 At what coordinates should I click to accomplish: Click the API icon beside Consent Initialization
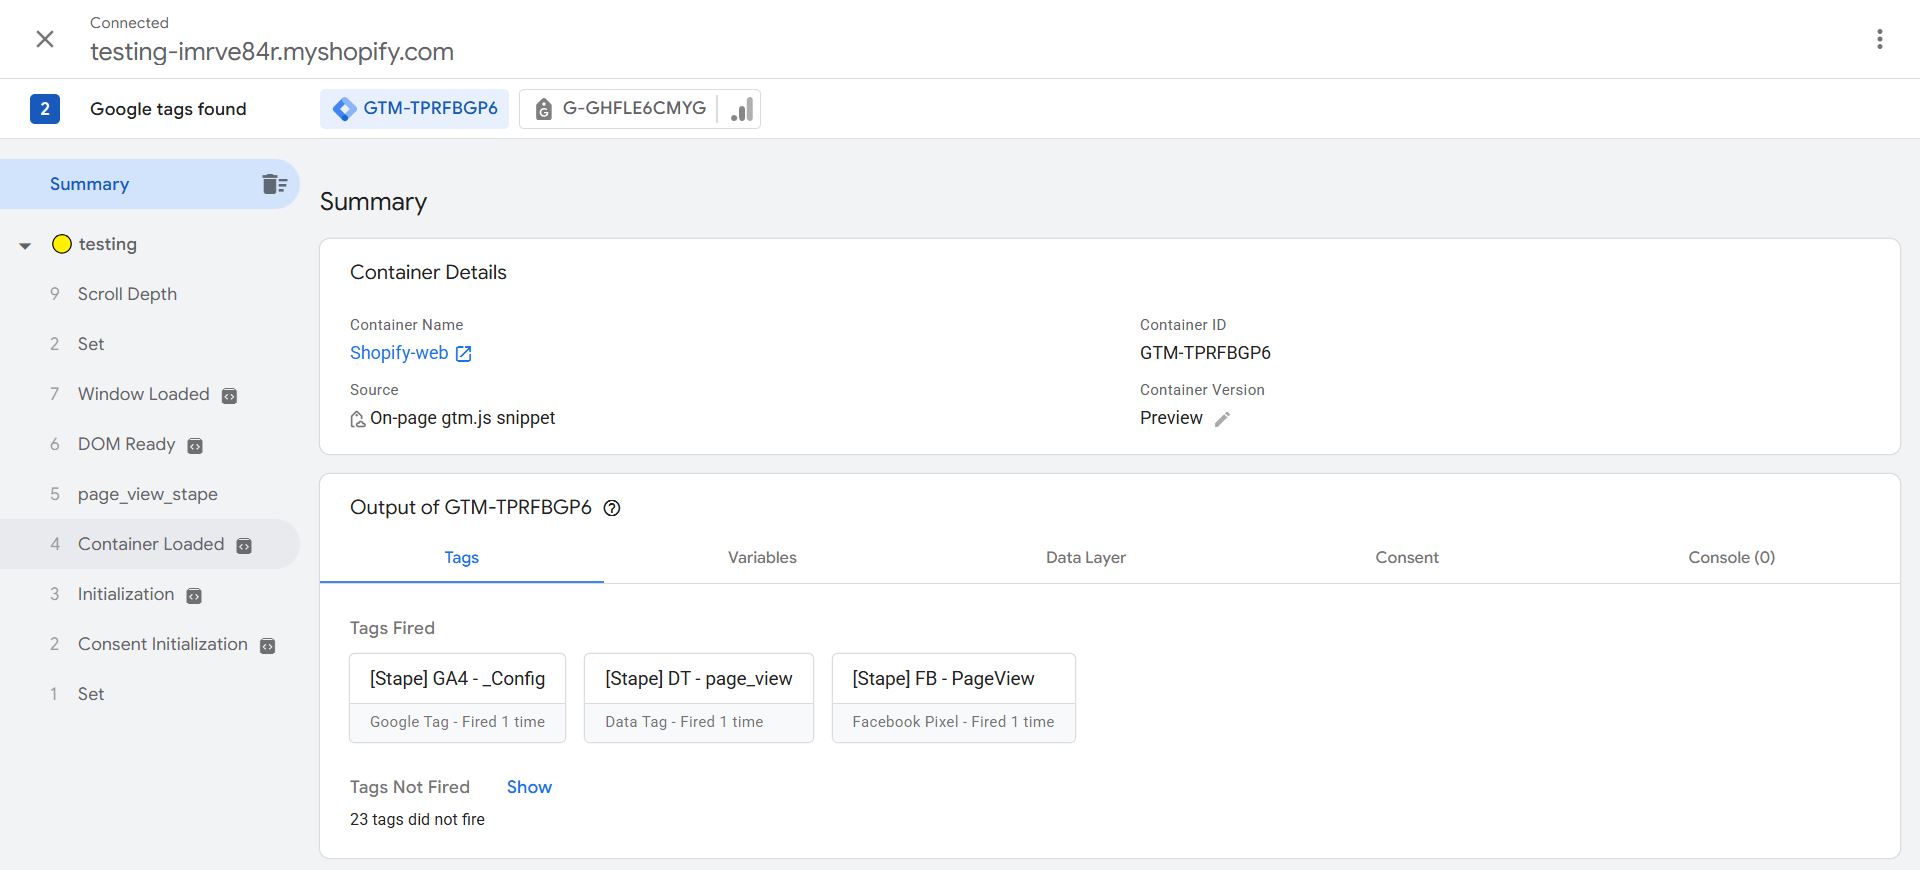click(x=267, y=645)
